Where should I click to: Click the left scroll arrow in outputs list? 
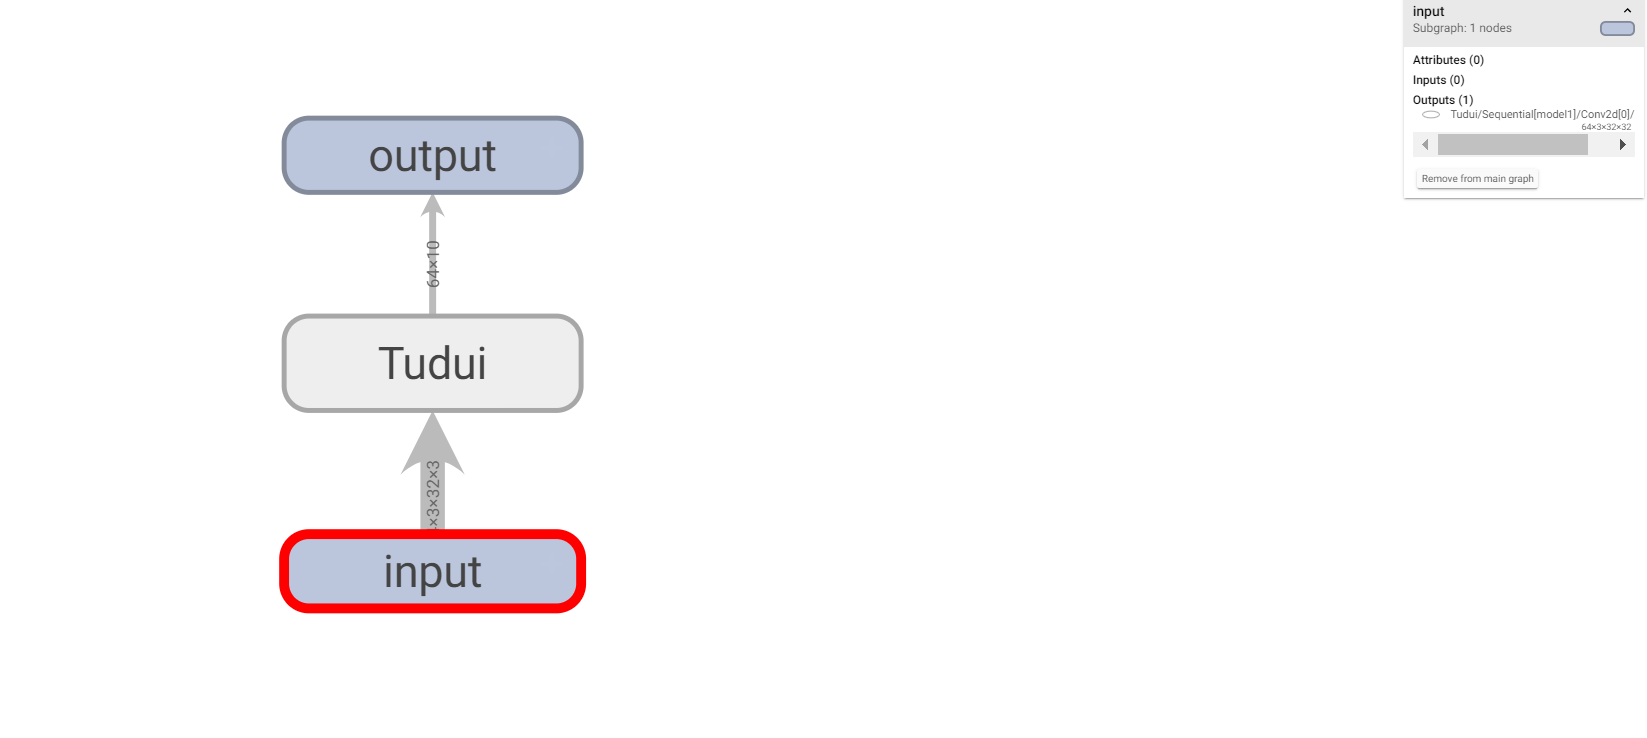coord(1425,145)
